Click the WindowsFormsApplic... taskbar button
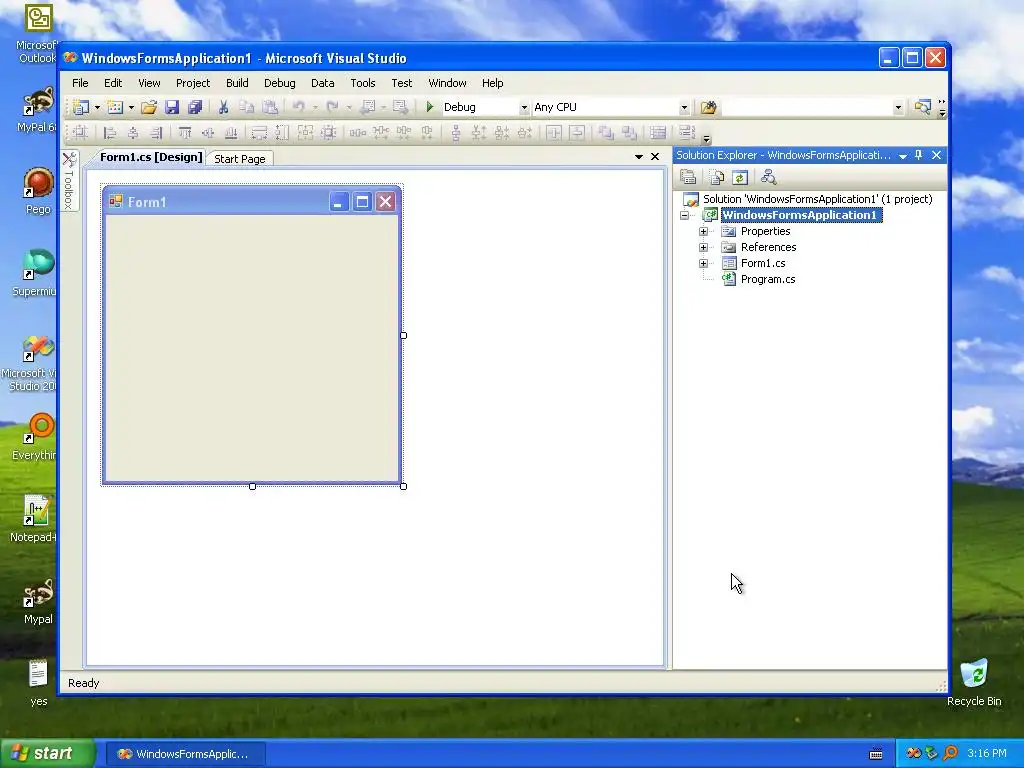 tap(185, 754)
